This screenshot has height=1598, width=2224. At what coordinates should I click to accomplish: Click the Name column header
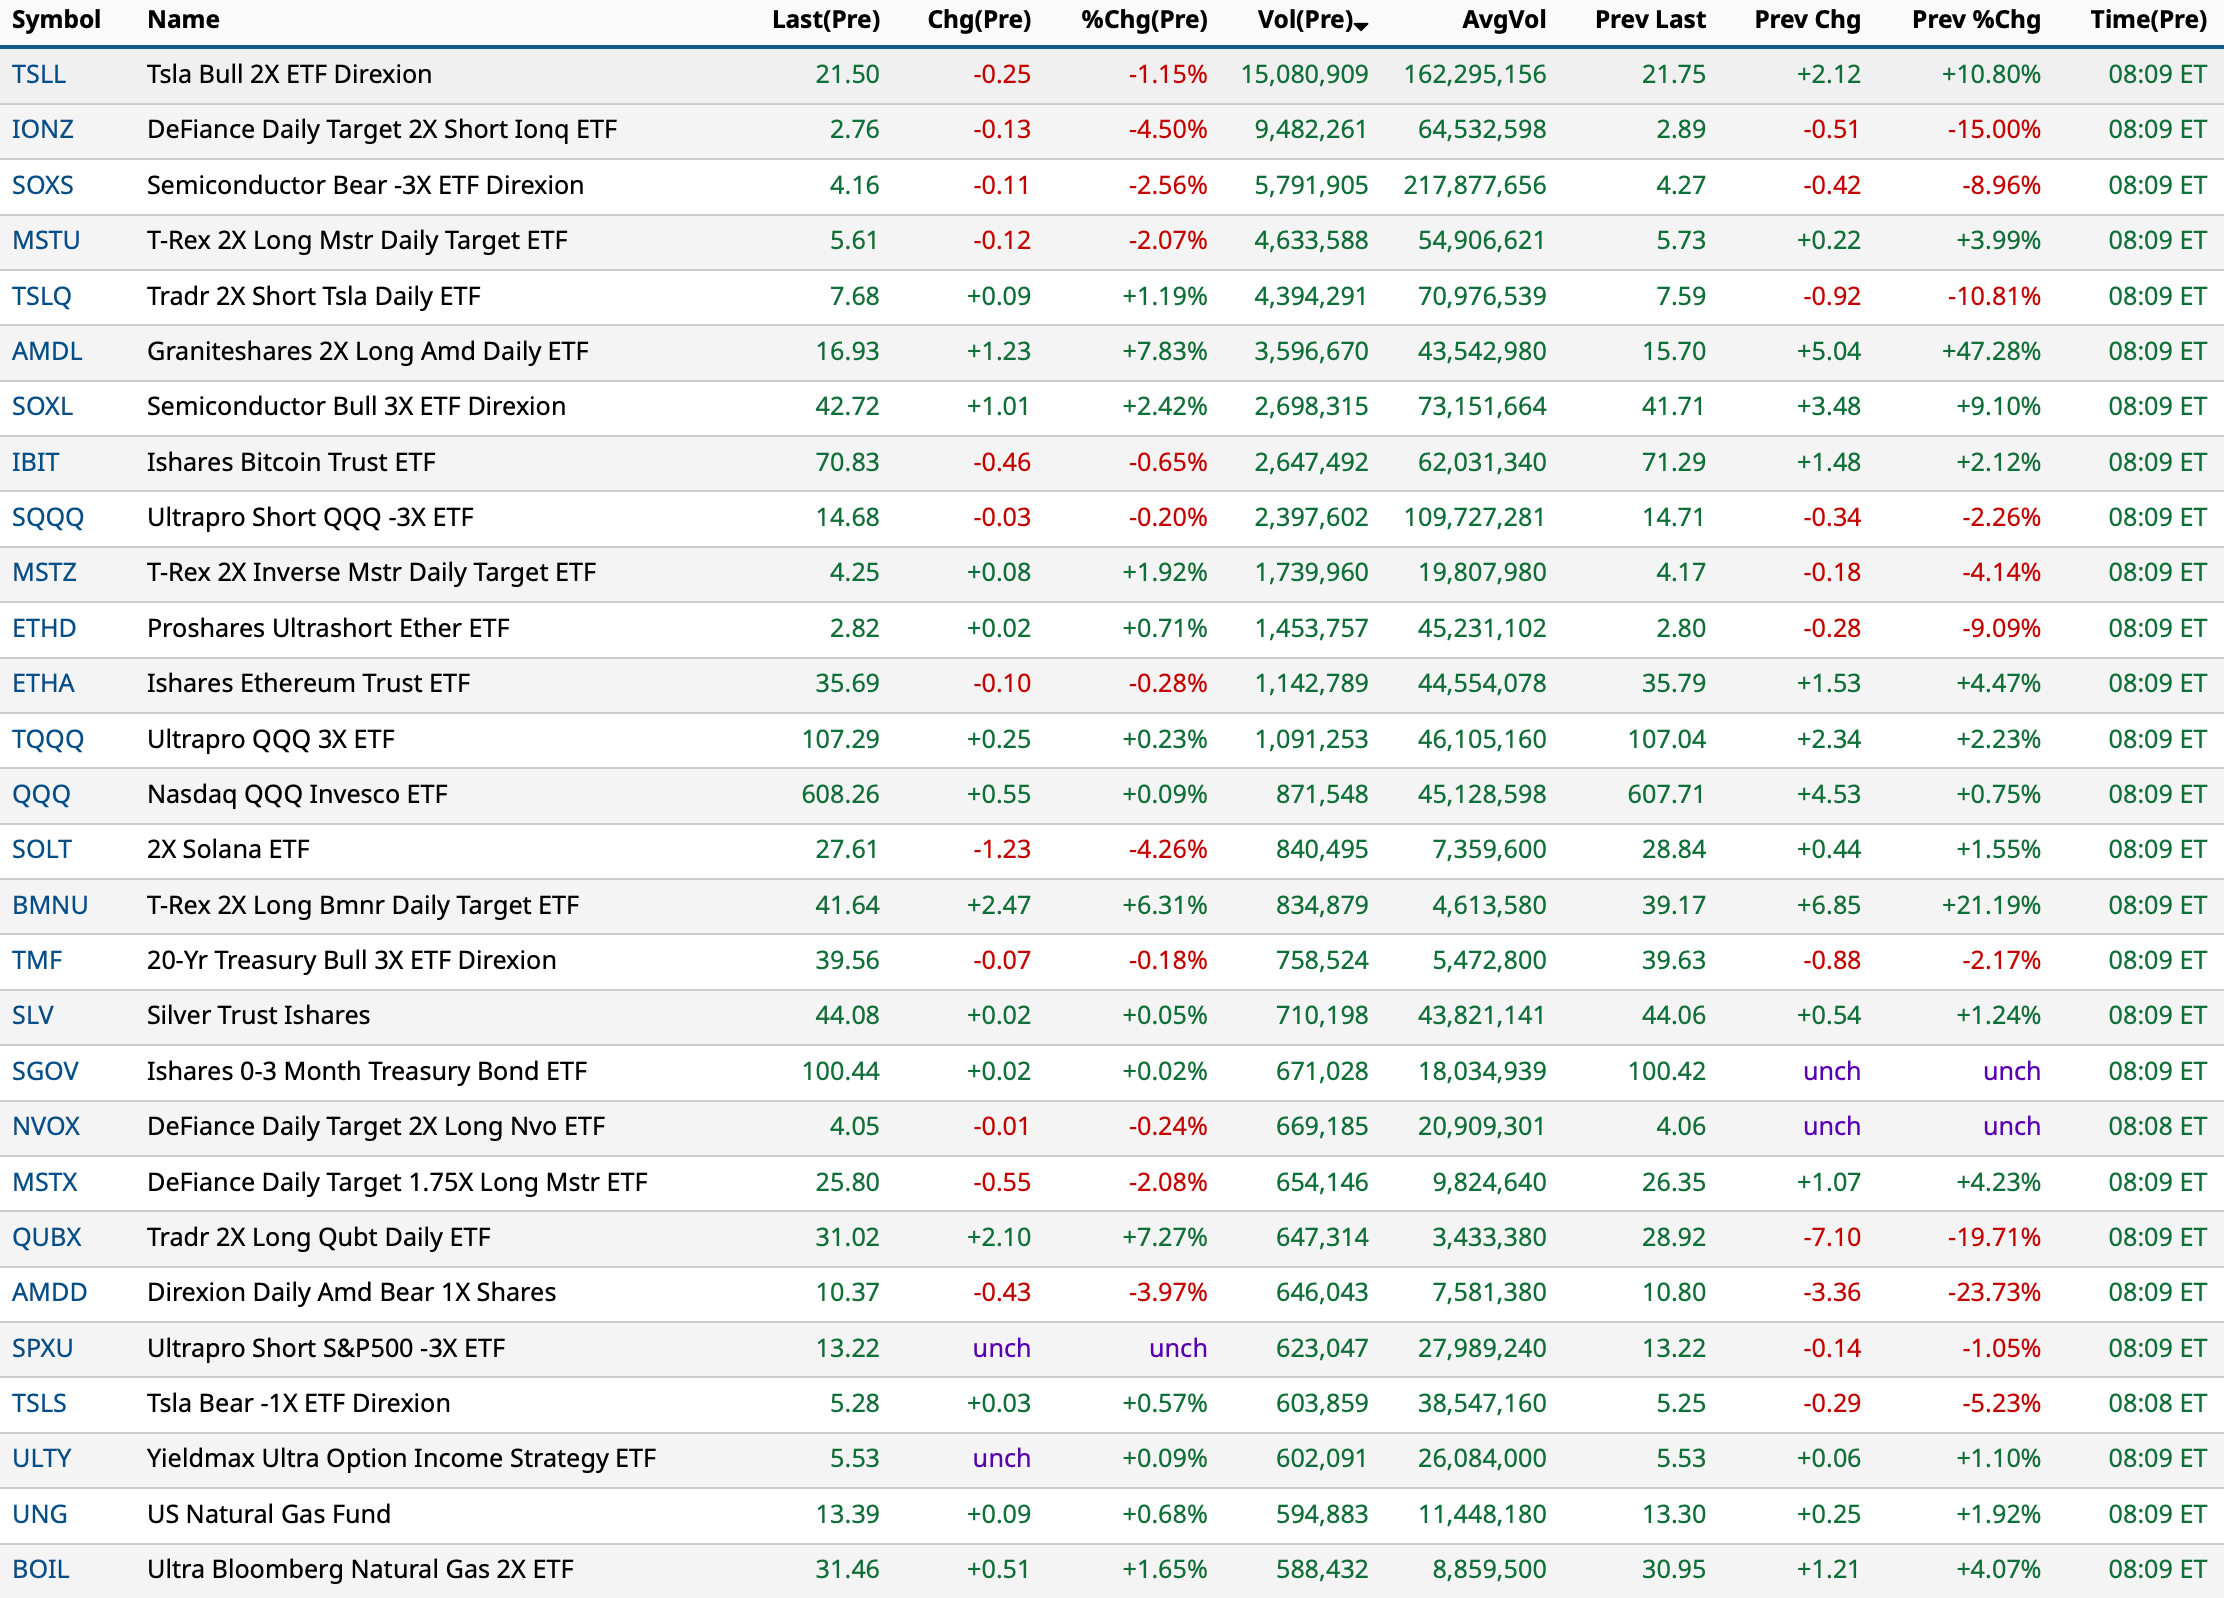pos(183,20)
